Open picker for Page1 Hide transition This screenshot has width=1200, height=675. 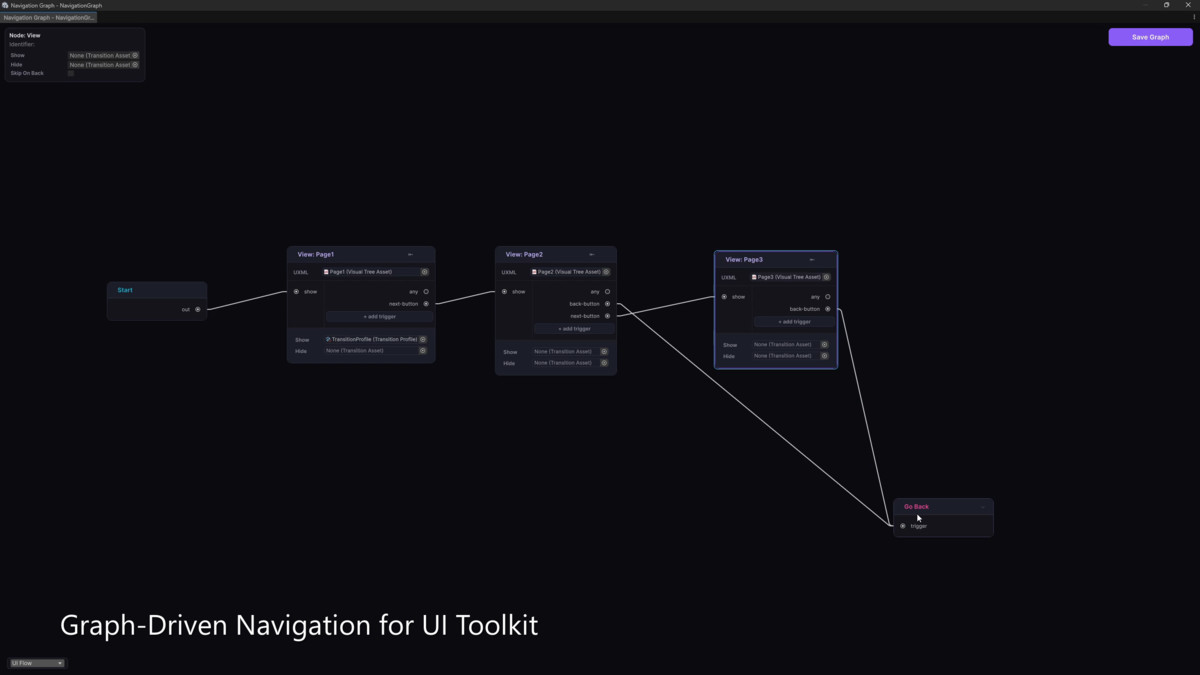click(x=423, y=351)
